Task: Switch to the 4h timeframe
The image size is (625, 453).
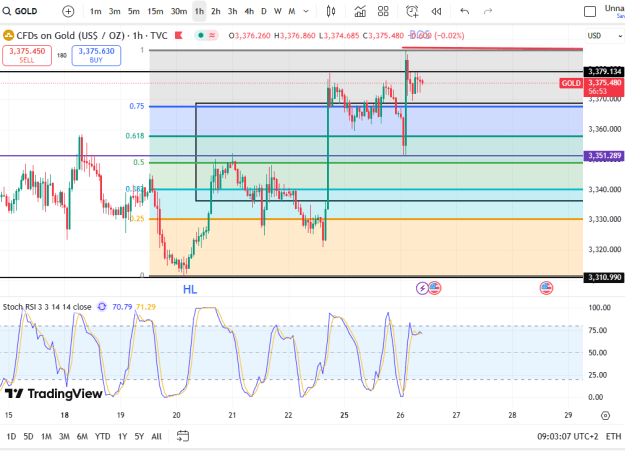Action: pyautogui.click(x=249, y=12)
